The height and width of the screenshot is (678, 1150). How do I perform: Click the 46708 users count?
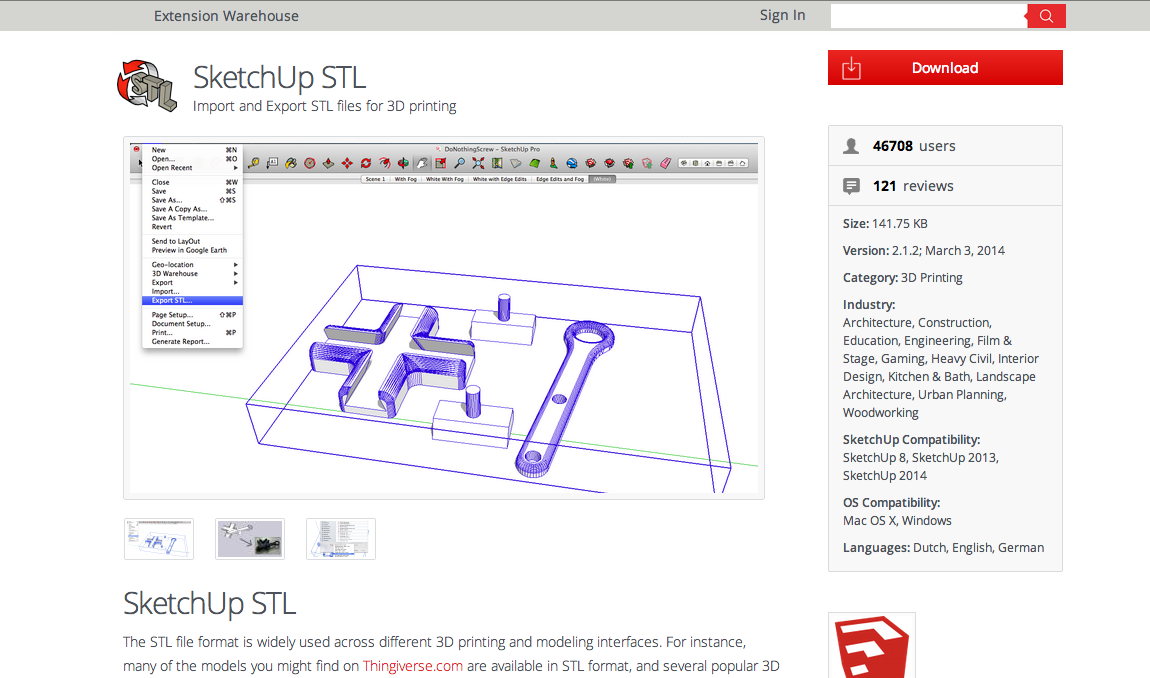point(914,146)
